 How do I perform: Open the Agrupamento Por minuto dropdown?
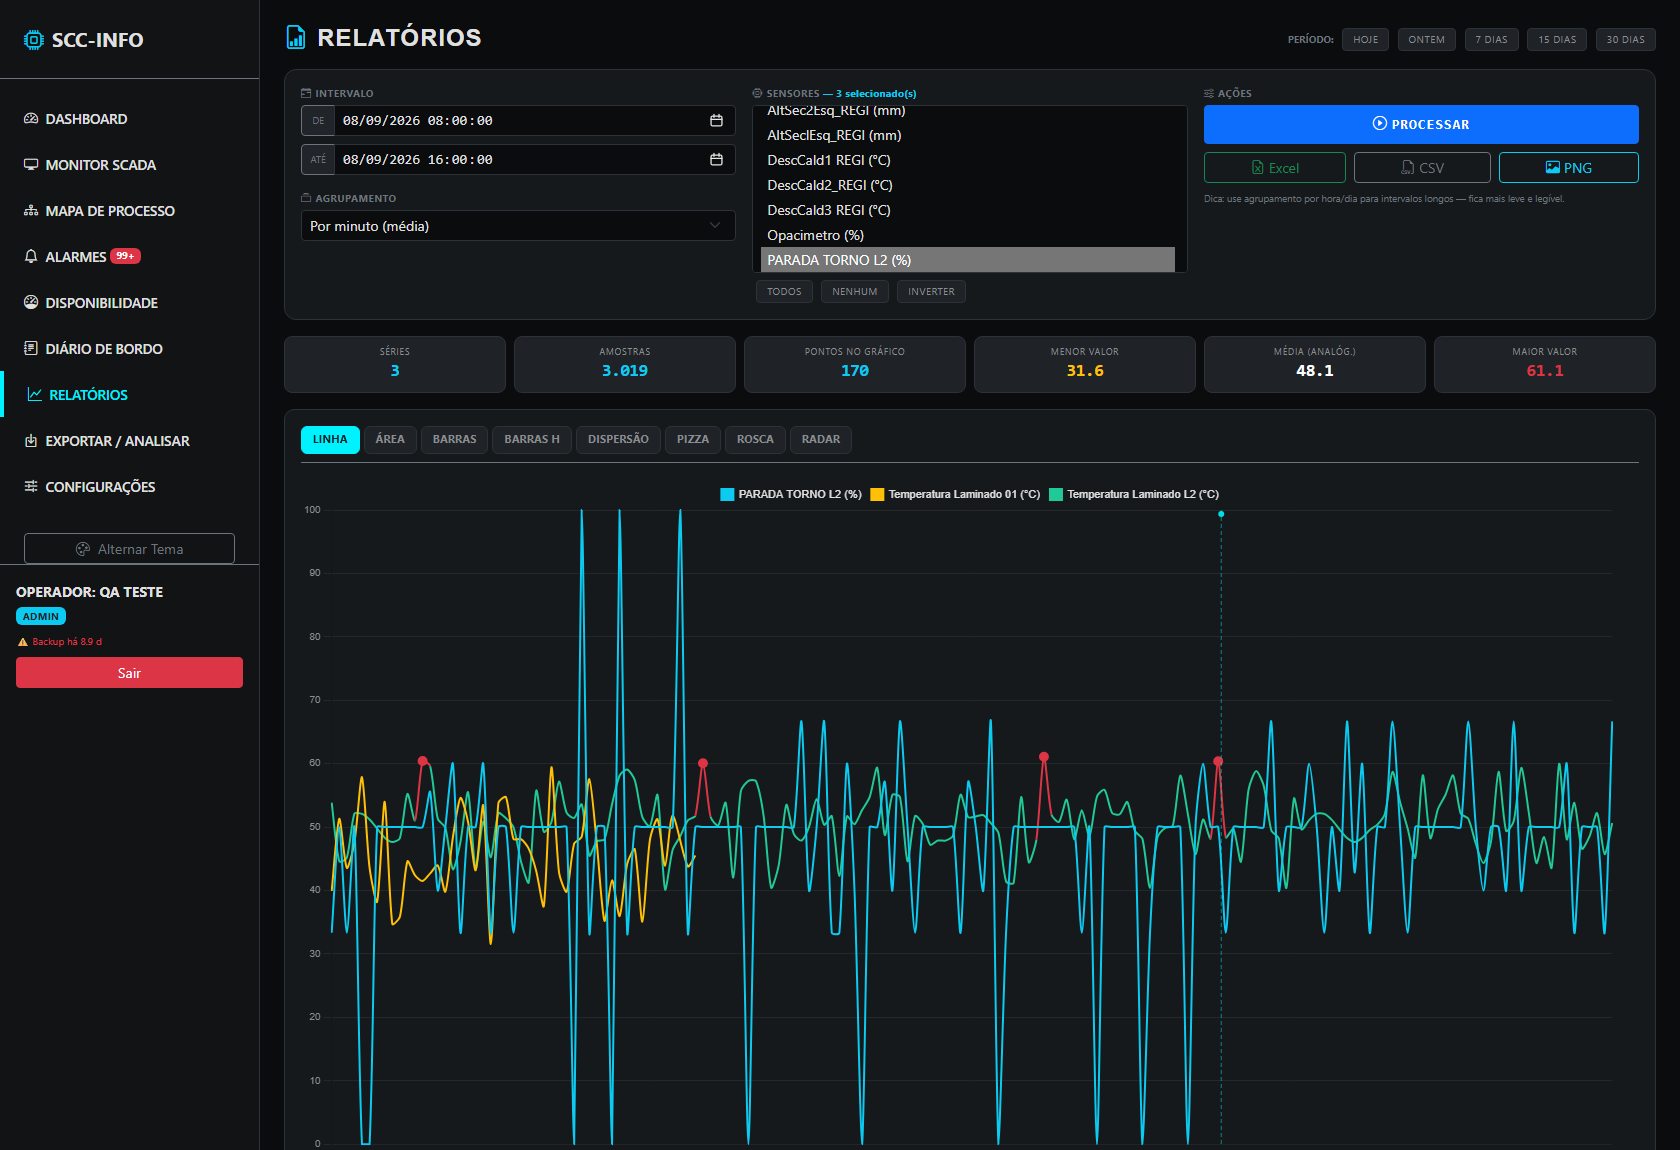click(518, 226)
